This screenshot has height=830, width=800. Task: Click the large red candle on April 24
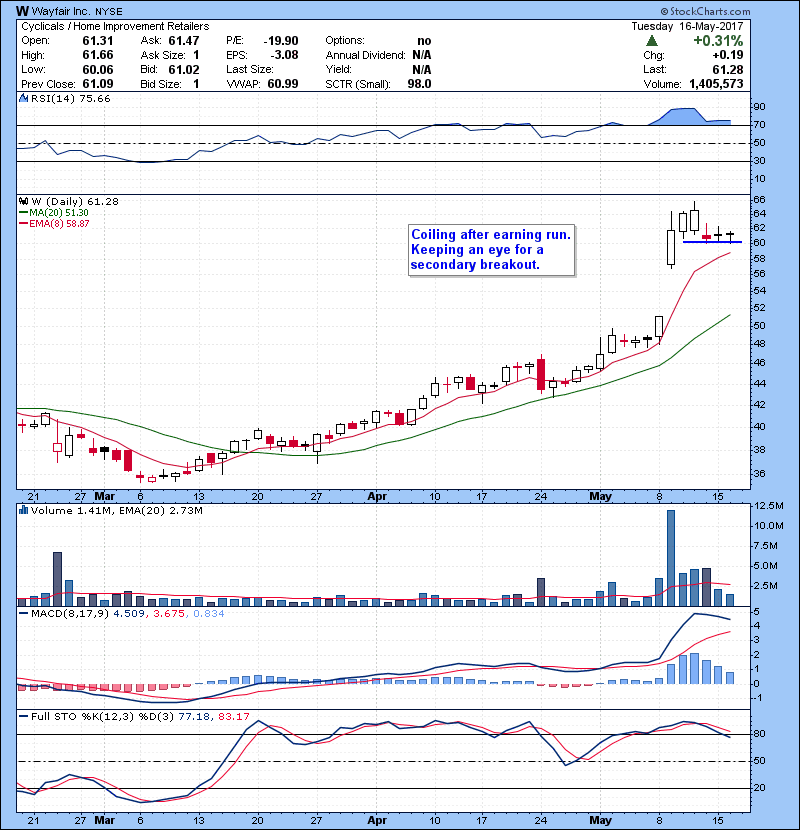click(541, 374)
